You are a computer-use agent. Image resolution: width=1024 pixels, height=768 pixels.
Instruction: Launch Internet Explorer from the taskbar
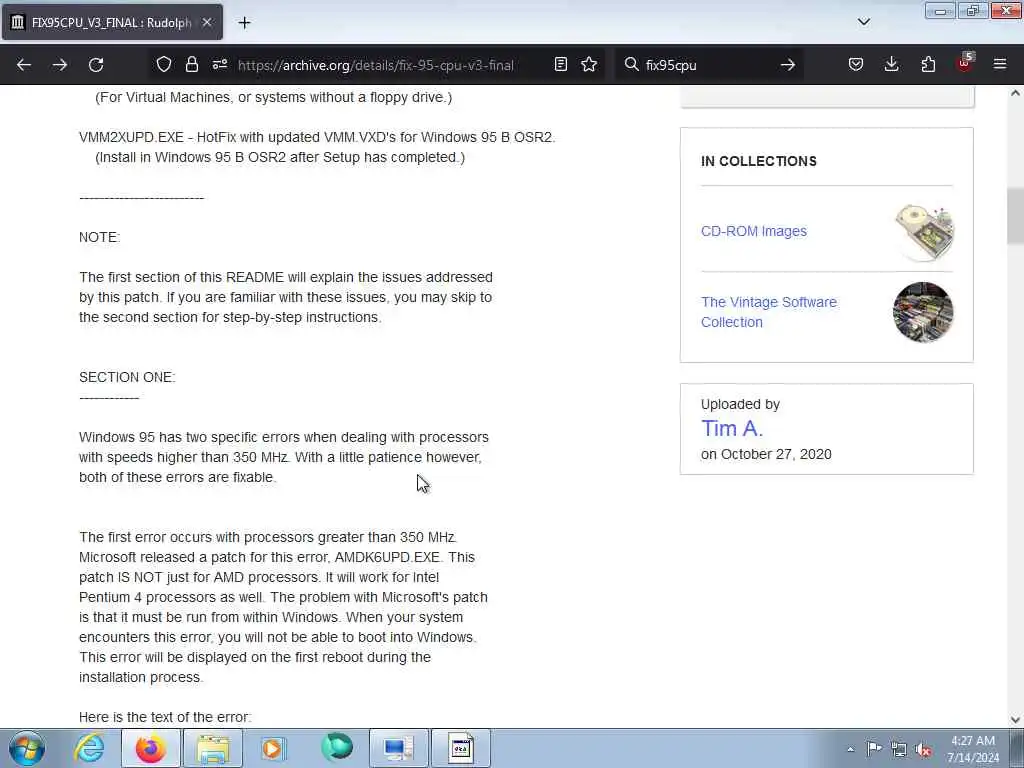point(89,748)
